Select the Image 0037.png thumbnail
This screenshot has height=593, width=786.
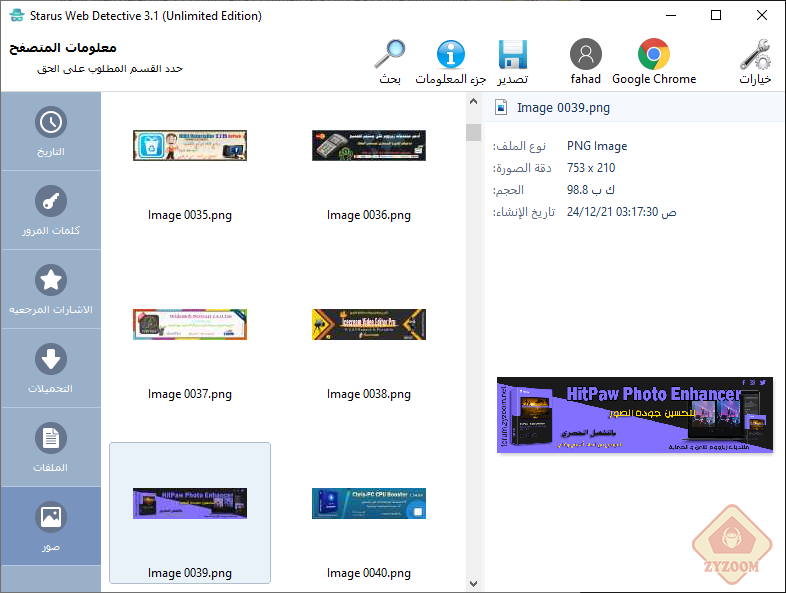[190, 324]
